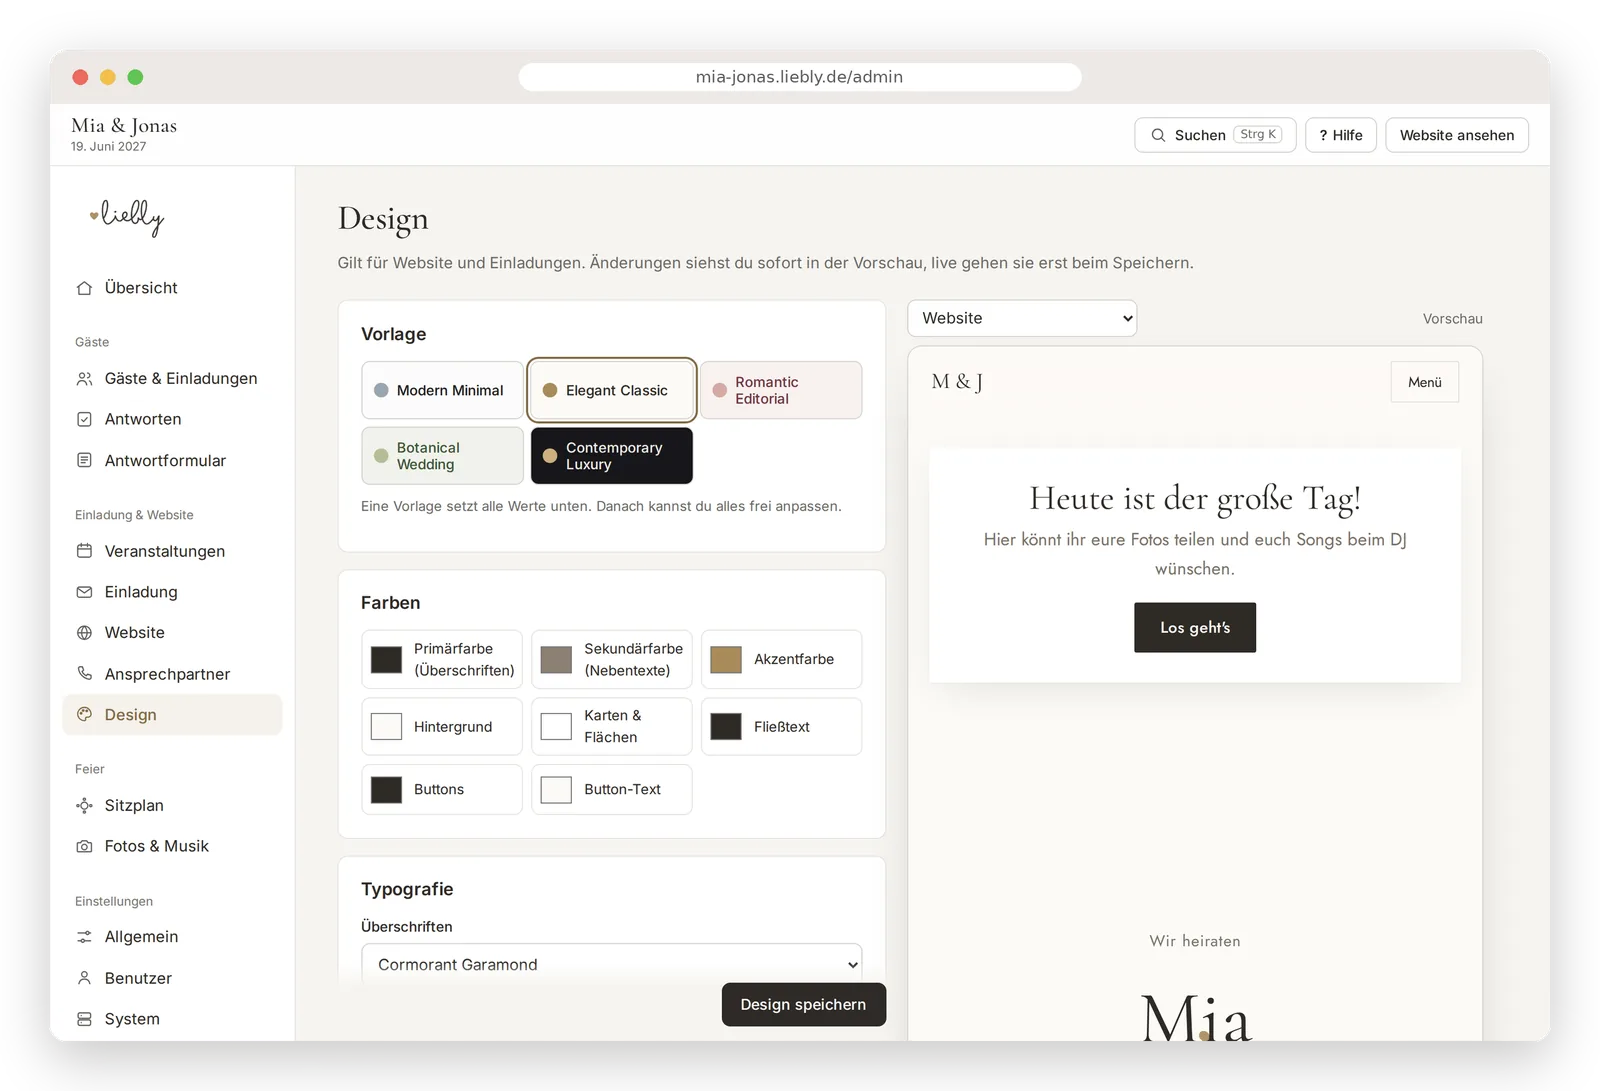The width and height of the screenshot is (1600, 1091).
Task: Click the people icon for Gäste & Einladungen
Action: point(84,378)
